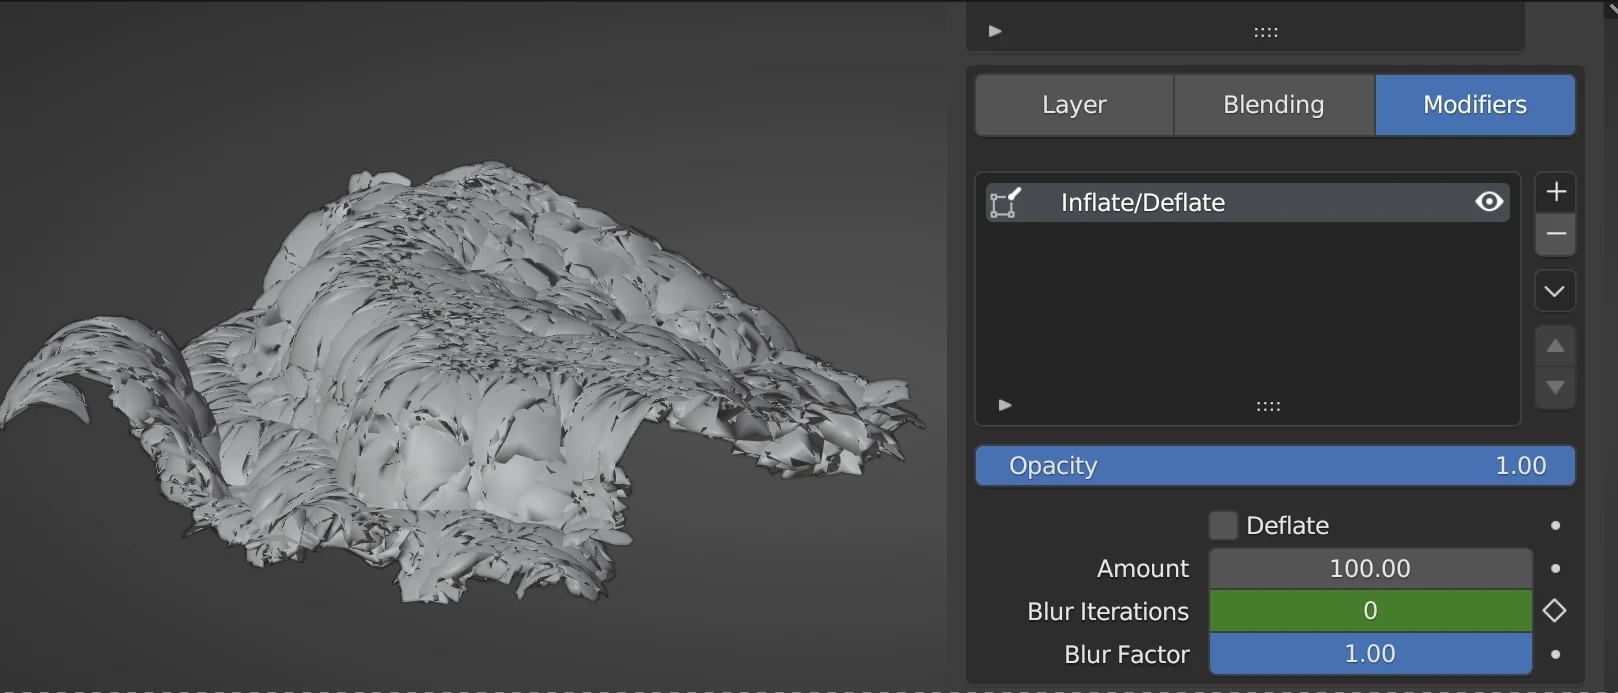Click the Inflate/Deflate modifier type icon
Image resolution: width=1618 pixels, height=693 pixels.
[x=1004, y=203]
